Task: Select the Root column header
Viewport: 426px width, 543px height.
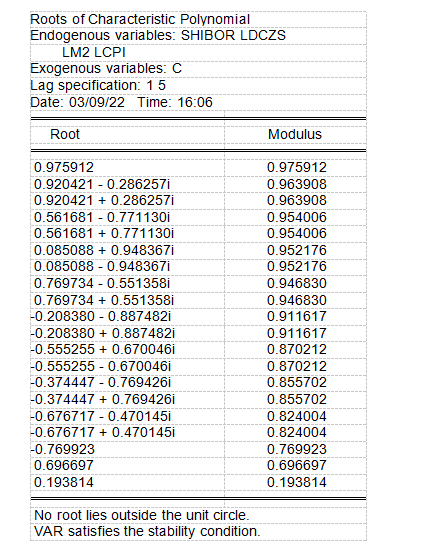Action: click(65, 134)
